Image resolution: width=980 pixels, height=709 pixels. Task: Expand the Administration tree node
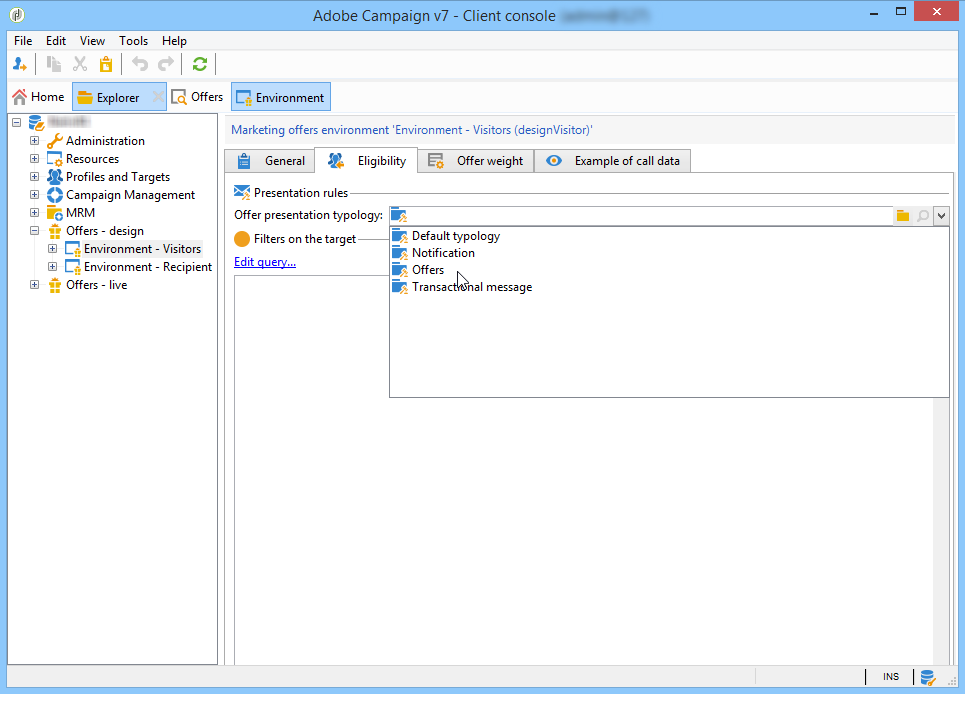click(x=34, y=141)
